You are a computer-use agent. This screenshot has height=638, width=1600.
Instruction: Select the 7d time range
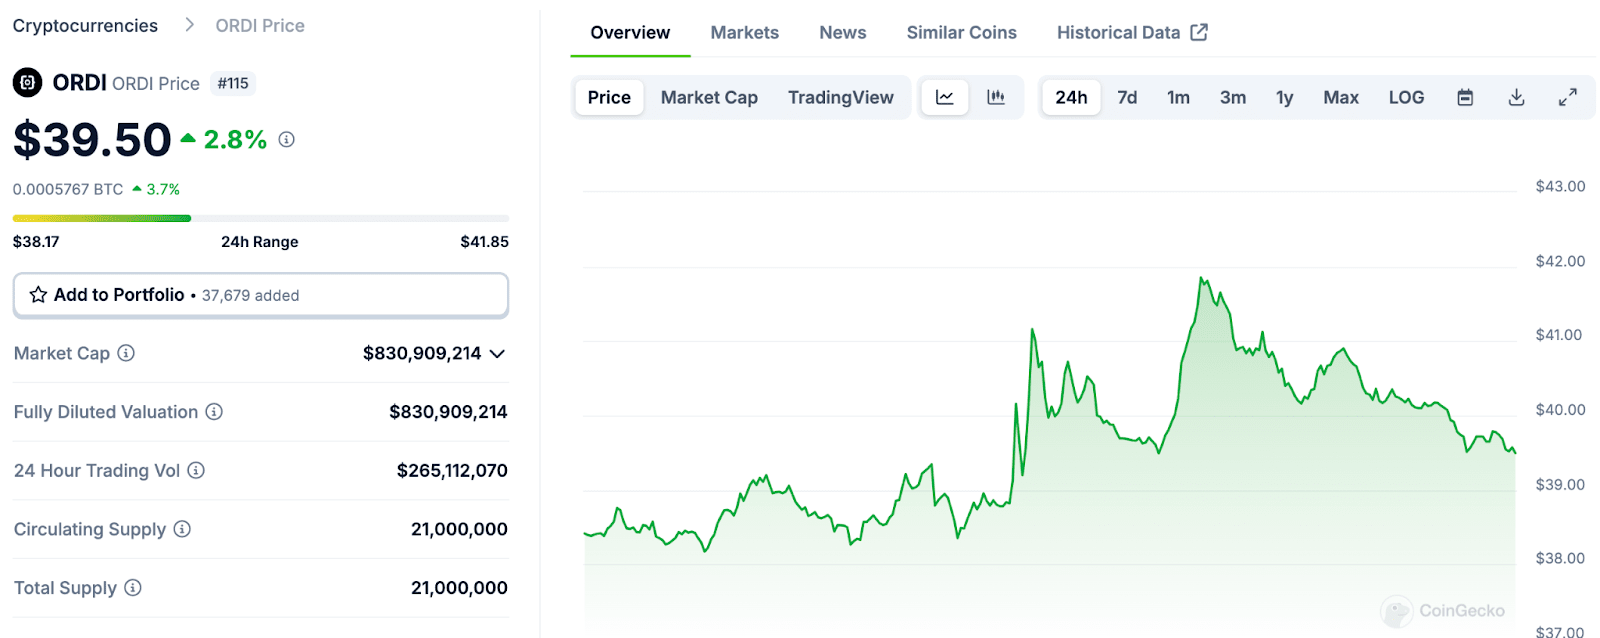click(x=1127, y=97)
